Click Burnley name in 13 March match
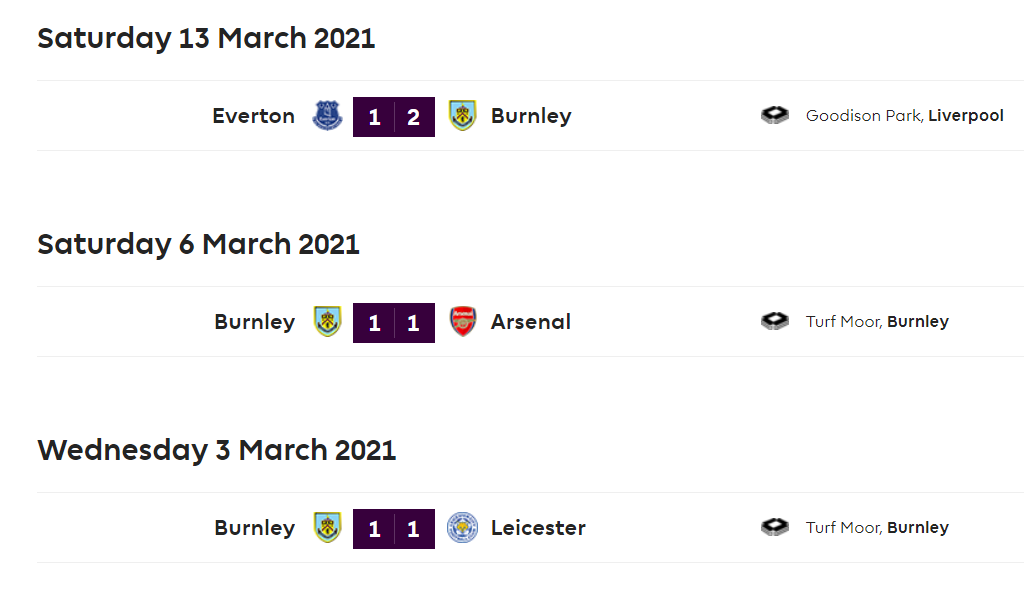The width and height of the screenshot is (1024, 604). (531, 116)
